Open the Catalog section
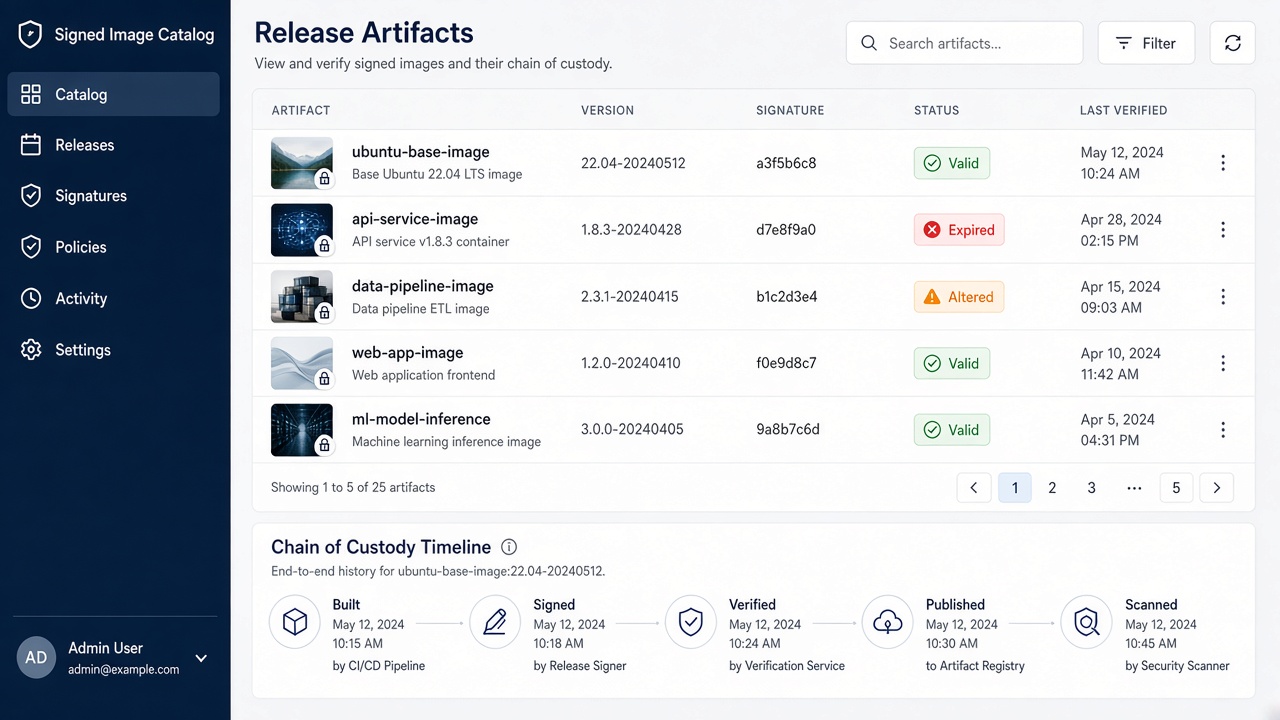This screenshot has width=1280, height=720. point(113,94)
